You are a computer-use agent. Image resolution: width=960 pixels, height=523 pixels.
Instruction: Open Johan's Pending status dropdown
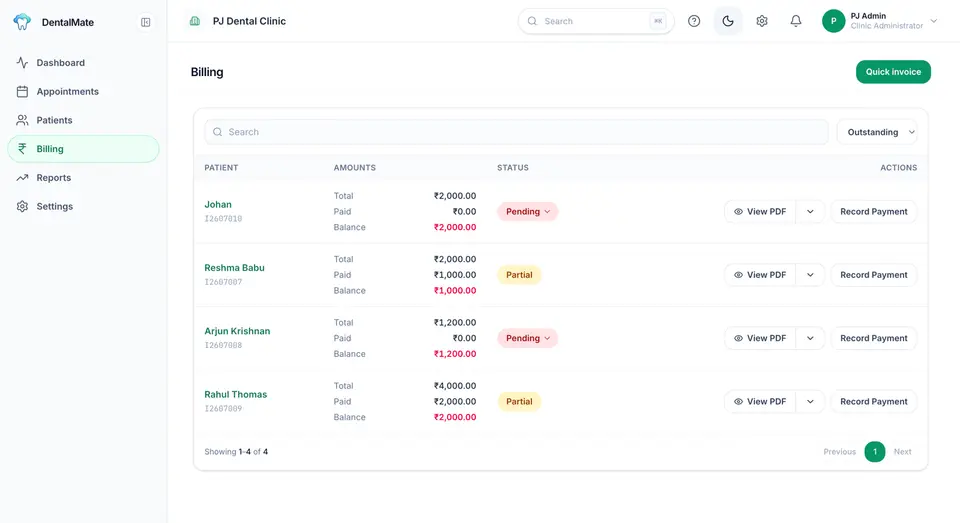(x=527, y=211)
